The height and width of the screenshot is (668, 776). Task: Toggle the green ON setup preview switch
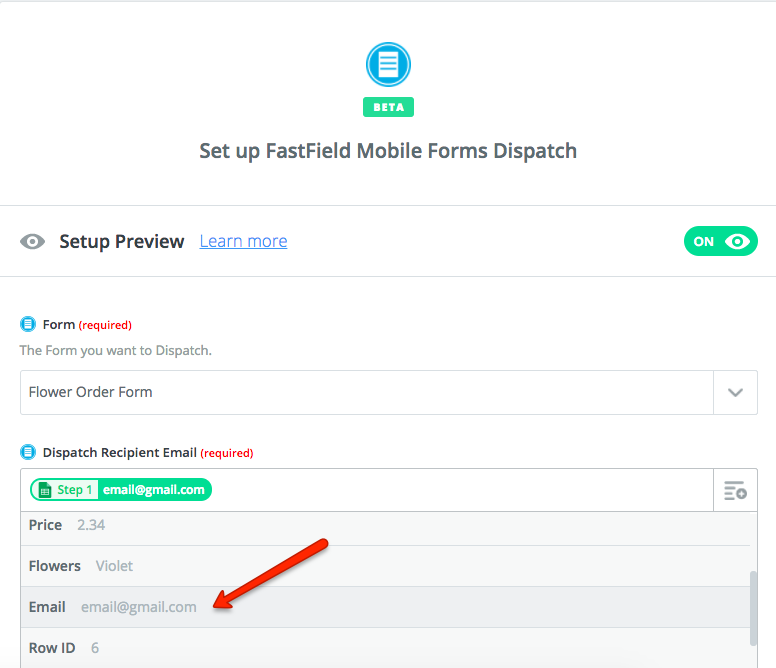tap(720, 241)
